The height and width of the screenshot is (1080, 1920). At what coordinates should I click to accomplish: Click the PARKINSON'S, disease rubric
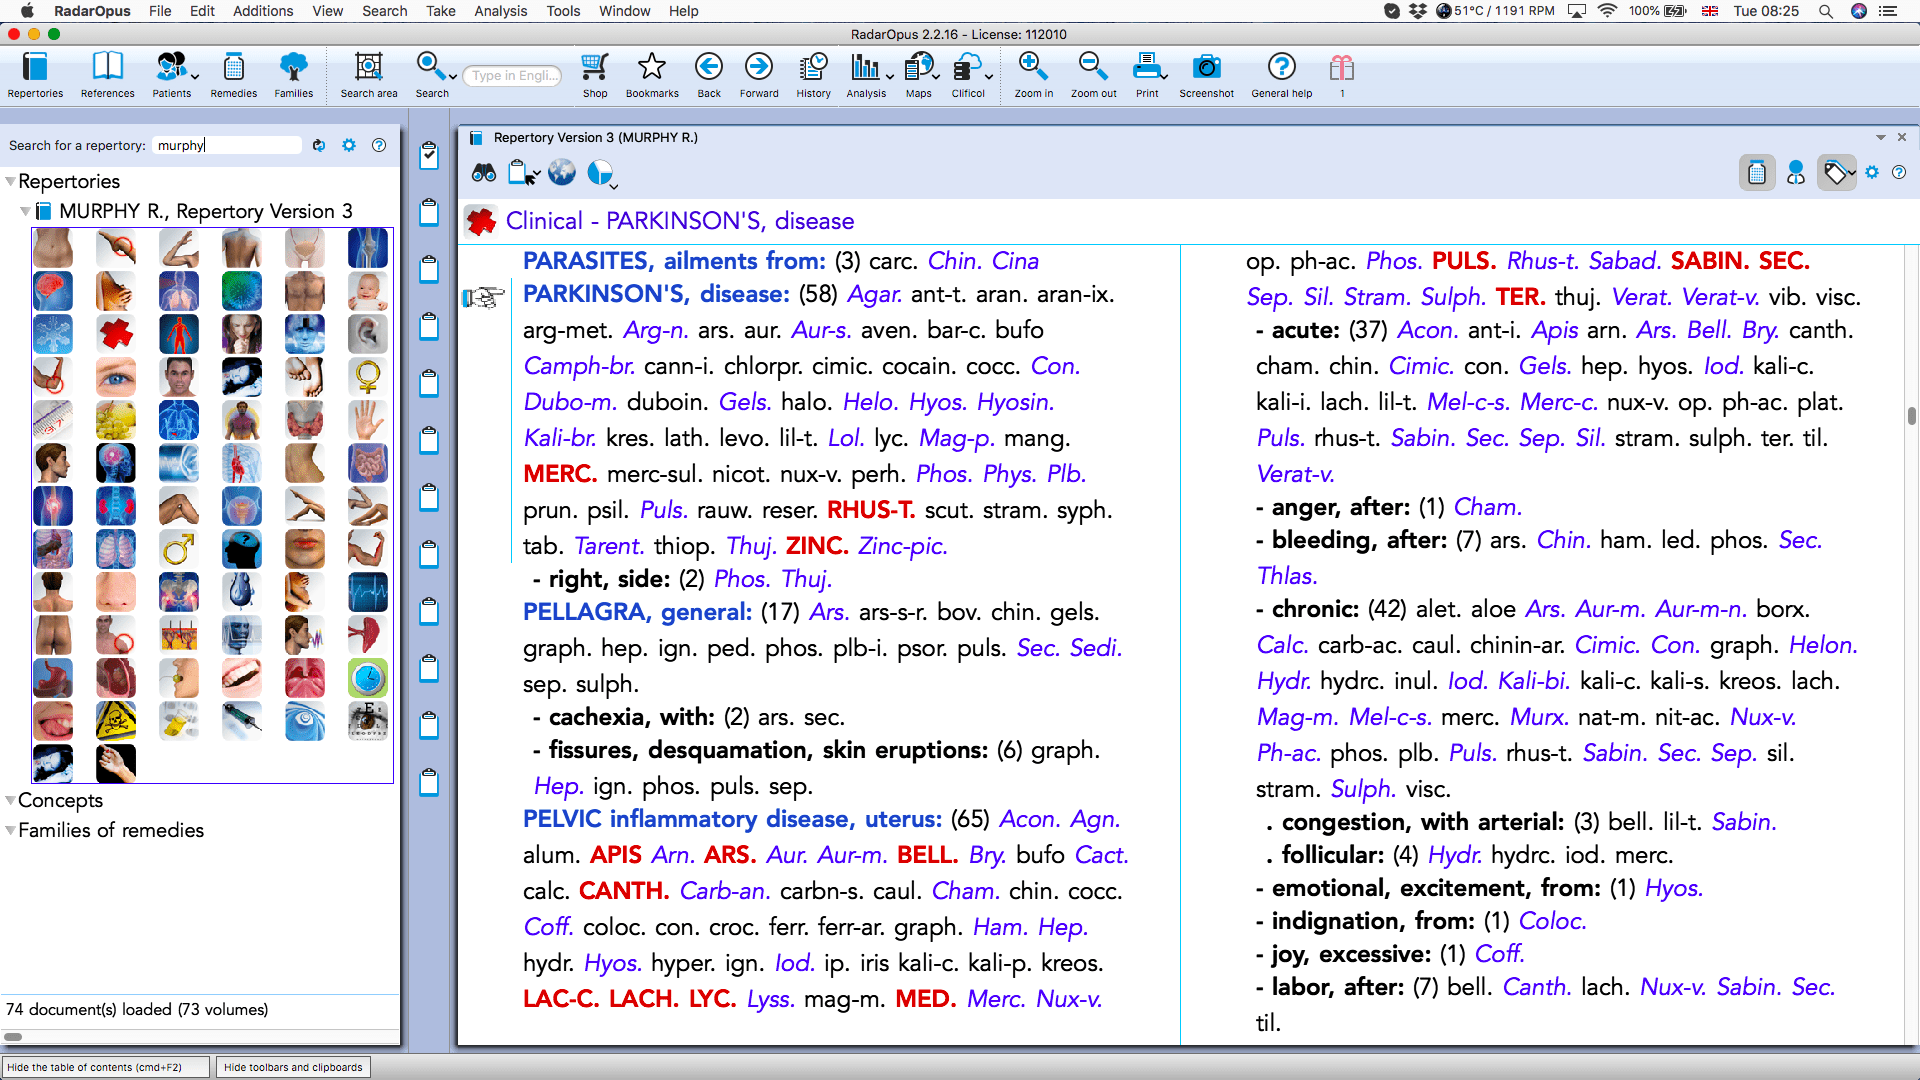[x=657, y=294]
